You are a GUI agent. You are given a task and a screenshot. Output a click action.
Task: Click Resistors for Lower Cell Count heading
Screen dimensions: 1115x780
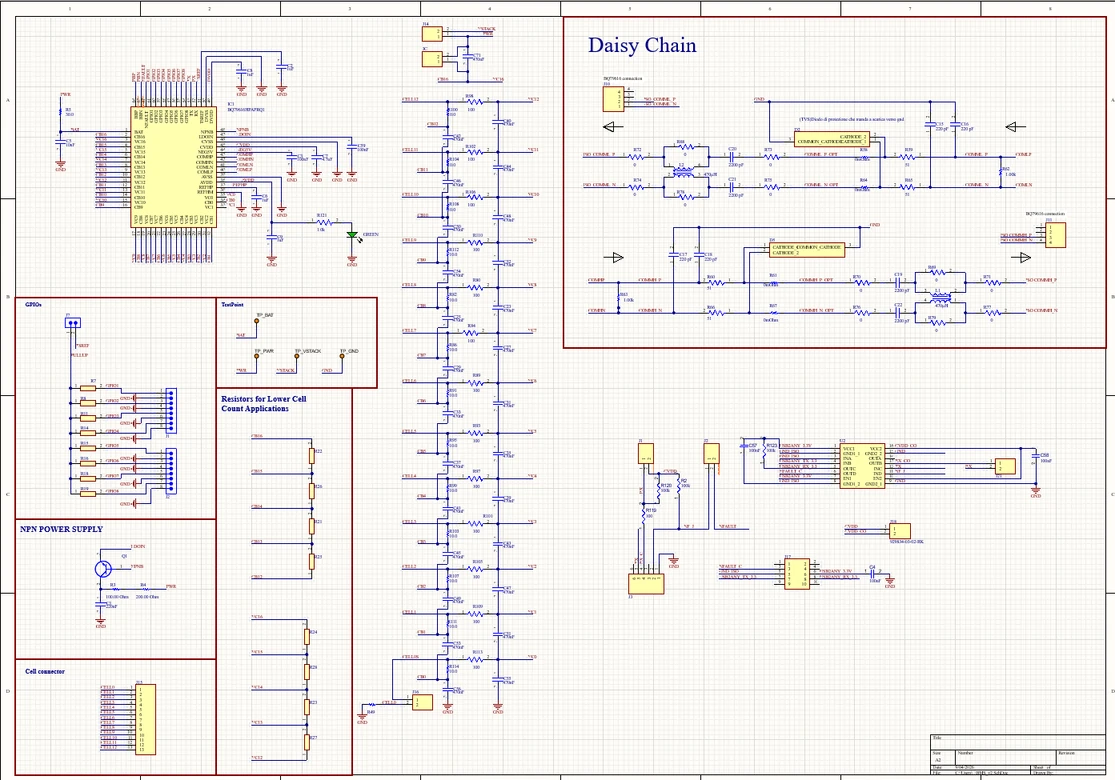pyautogui.click(x=264, y=404)
